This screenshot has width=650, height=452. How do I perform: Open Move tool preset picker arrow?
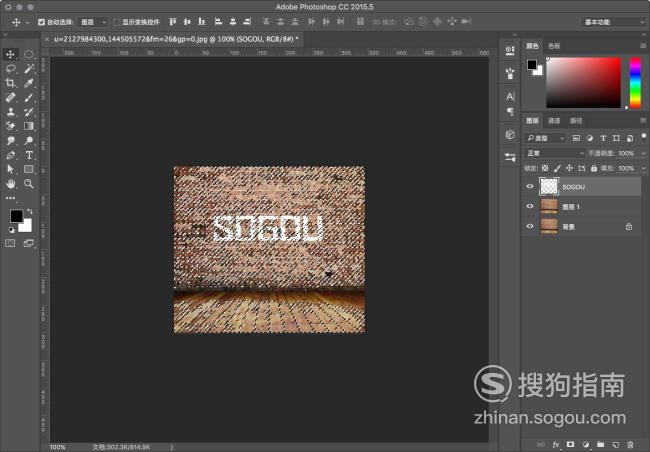27,22
